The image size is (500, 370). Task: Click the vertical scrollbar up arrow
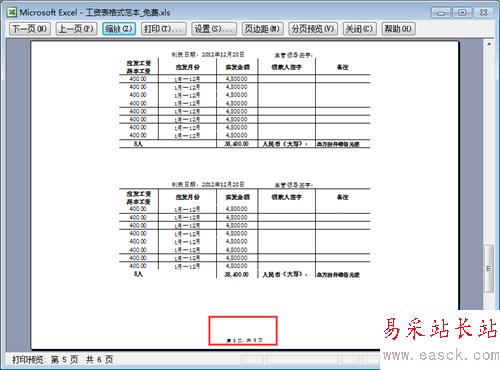point(489,44)
